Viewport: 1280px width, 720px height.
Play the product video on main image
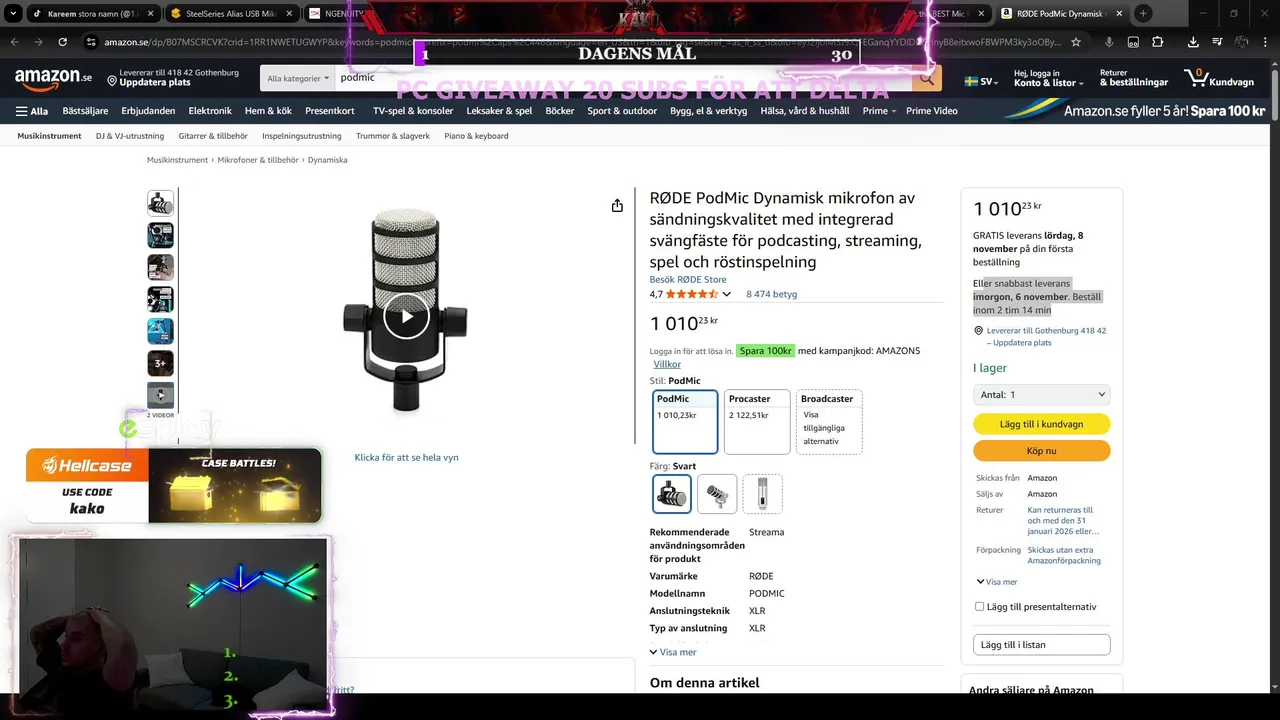[x=406, y=317]
